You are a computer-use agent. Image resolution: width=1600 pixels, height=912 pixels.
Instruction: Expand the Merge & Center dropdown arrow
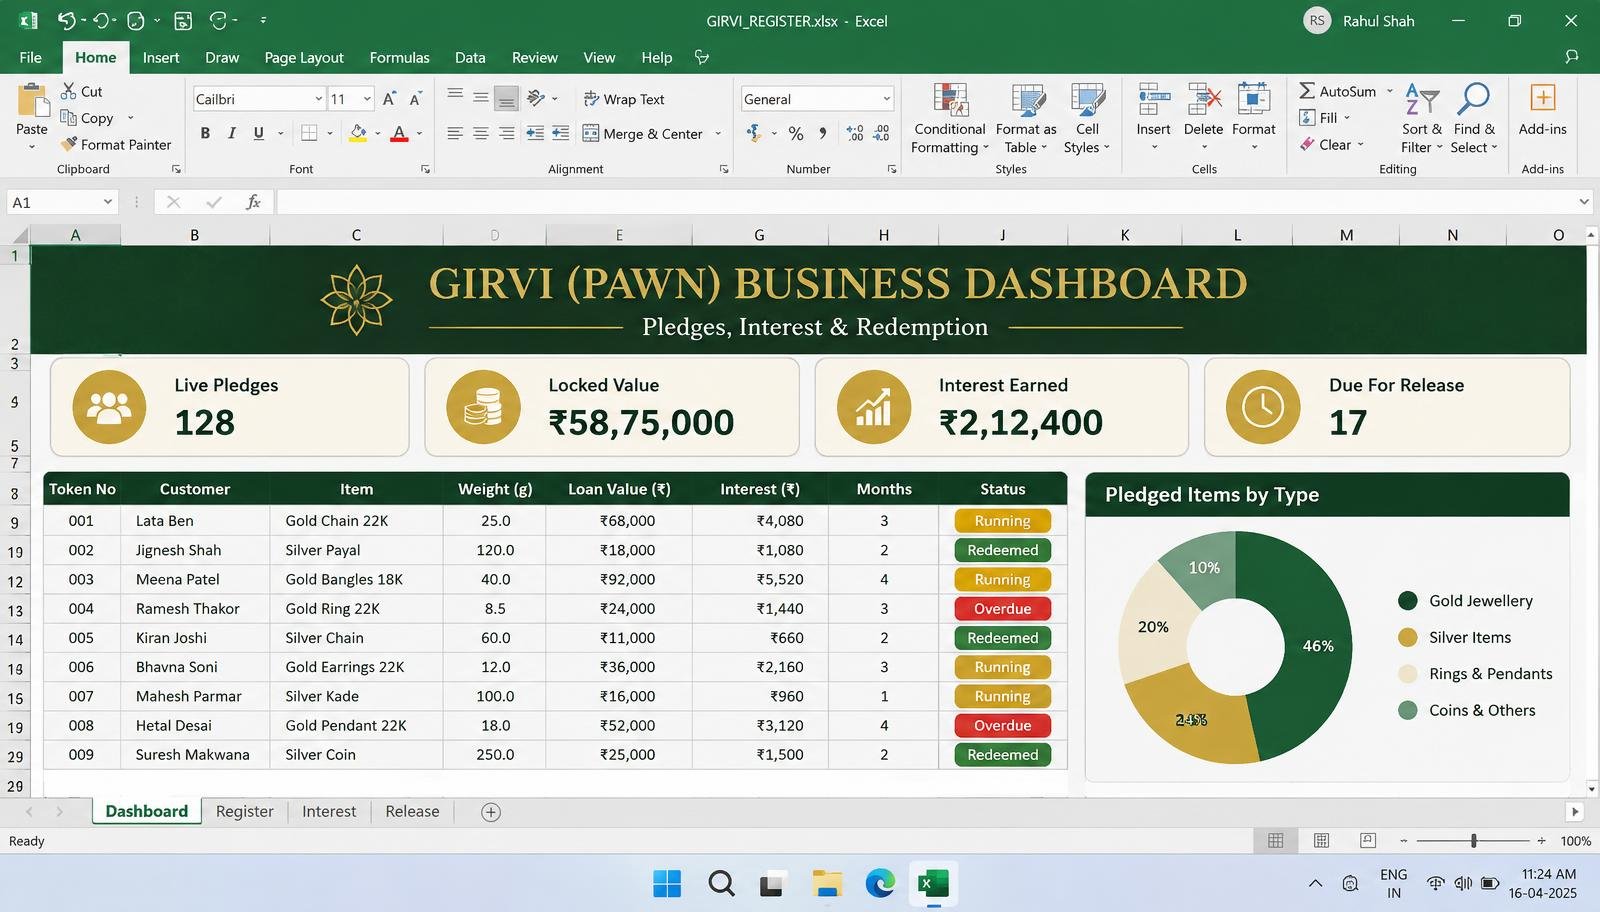[718, 134]
